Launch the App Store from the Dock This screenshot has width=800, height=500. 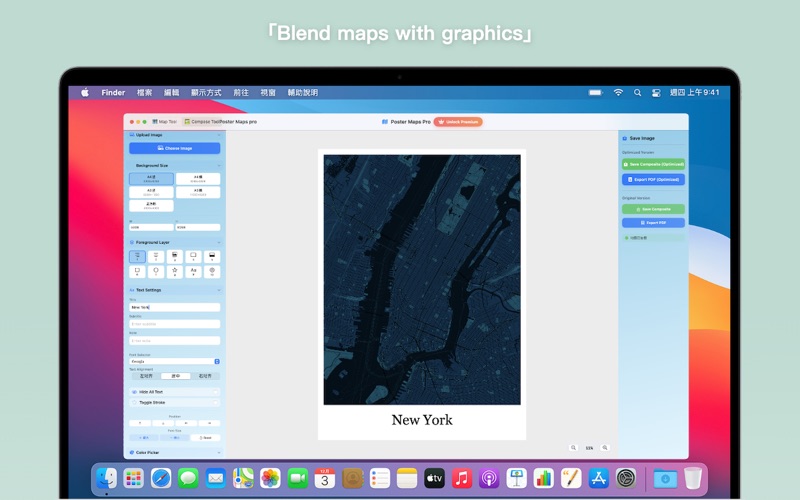pos(598,478)
